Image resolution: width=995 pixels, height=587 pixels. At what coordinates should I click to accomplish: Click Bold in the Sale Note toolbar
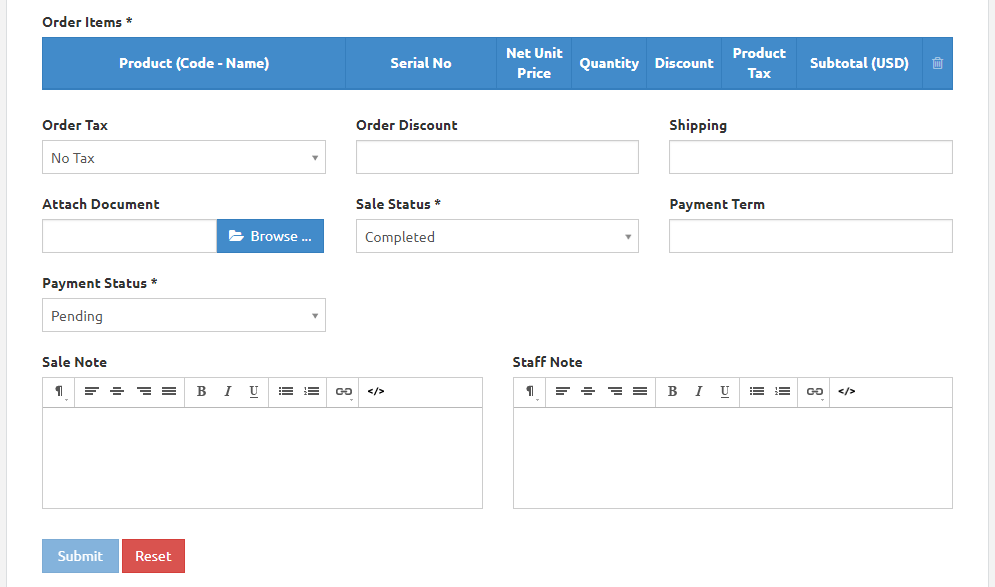[201, 391]
